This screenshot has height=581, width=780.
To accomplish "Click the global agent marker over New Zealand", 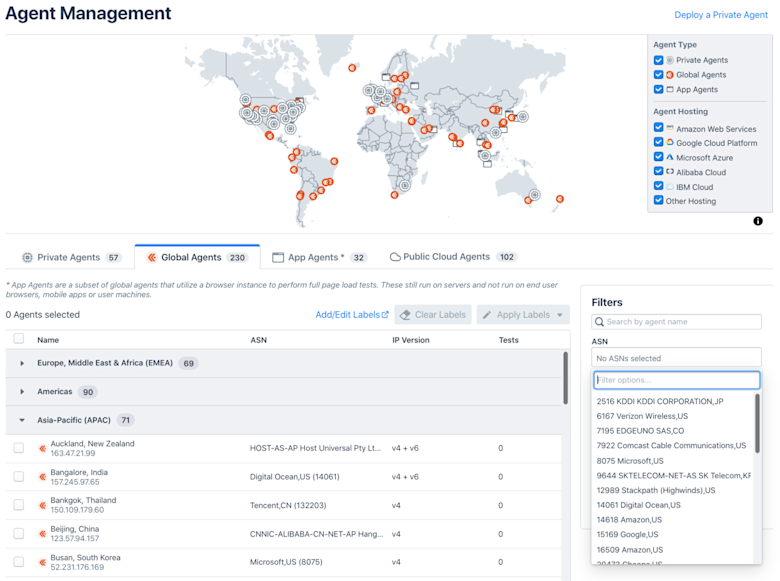I will (x=560, y=199).
